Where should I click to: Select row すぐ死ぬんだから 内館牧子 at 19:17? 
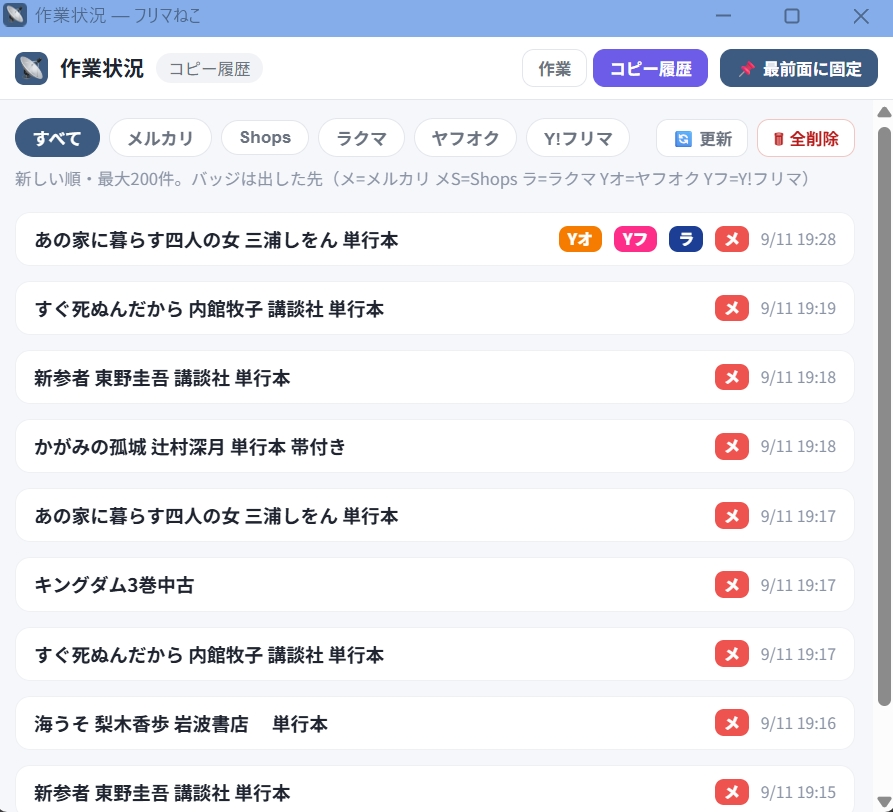(435, 654)
